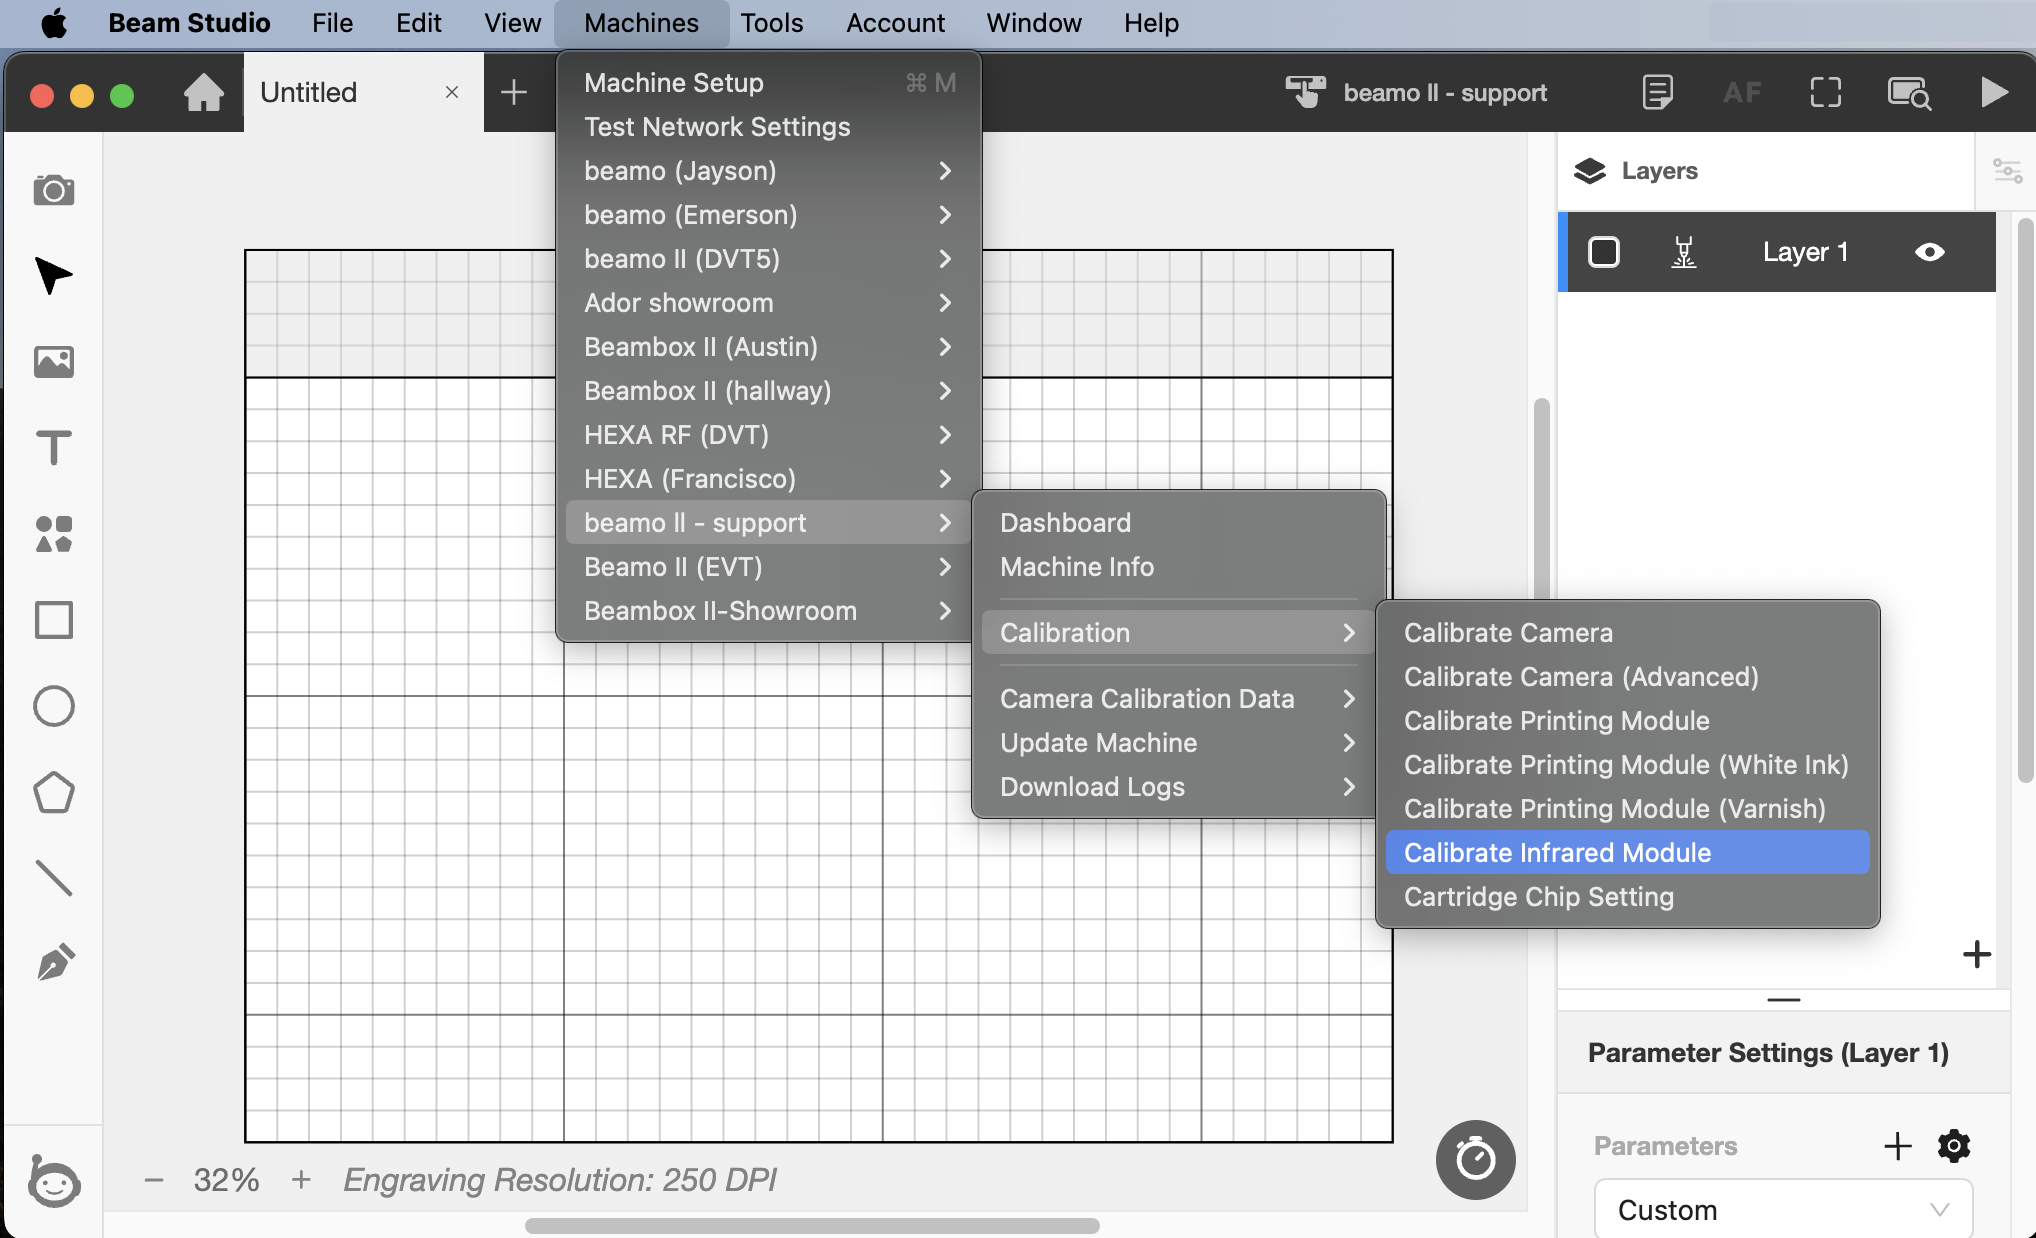Select the Untitled document tab
The height and width of the screenshot is (1238, 2036).
[364, 92]
